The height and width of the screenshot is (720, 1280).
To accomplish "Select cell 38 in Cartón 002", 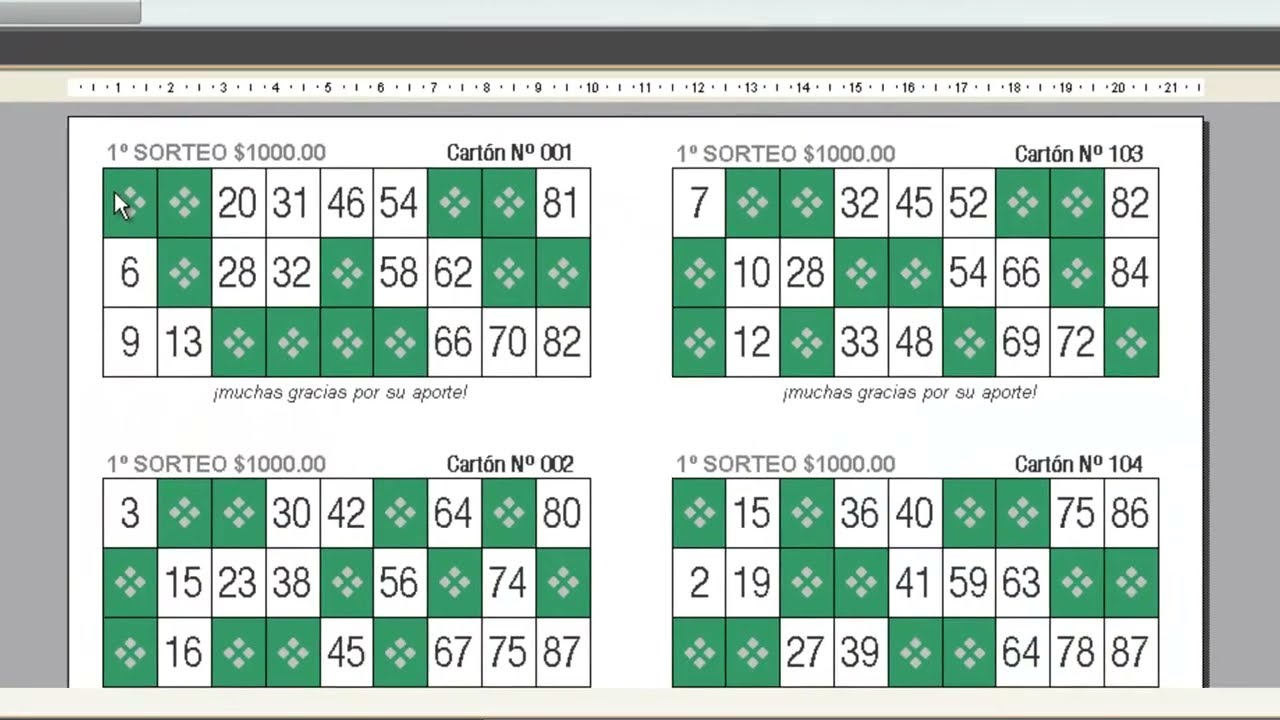I will coord(292,582).
